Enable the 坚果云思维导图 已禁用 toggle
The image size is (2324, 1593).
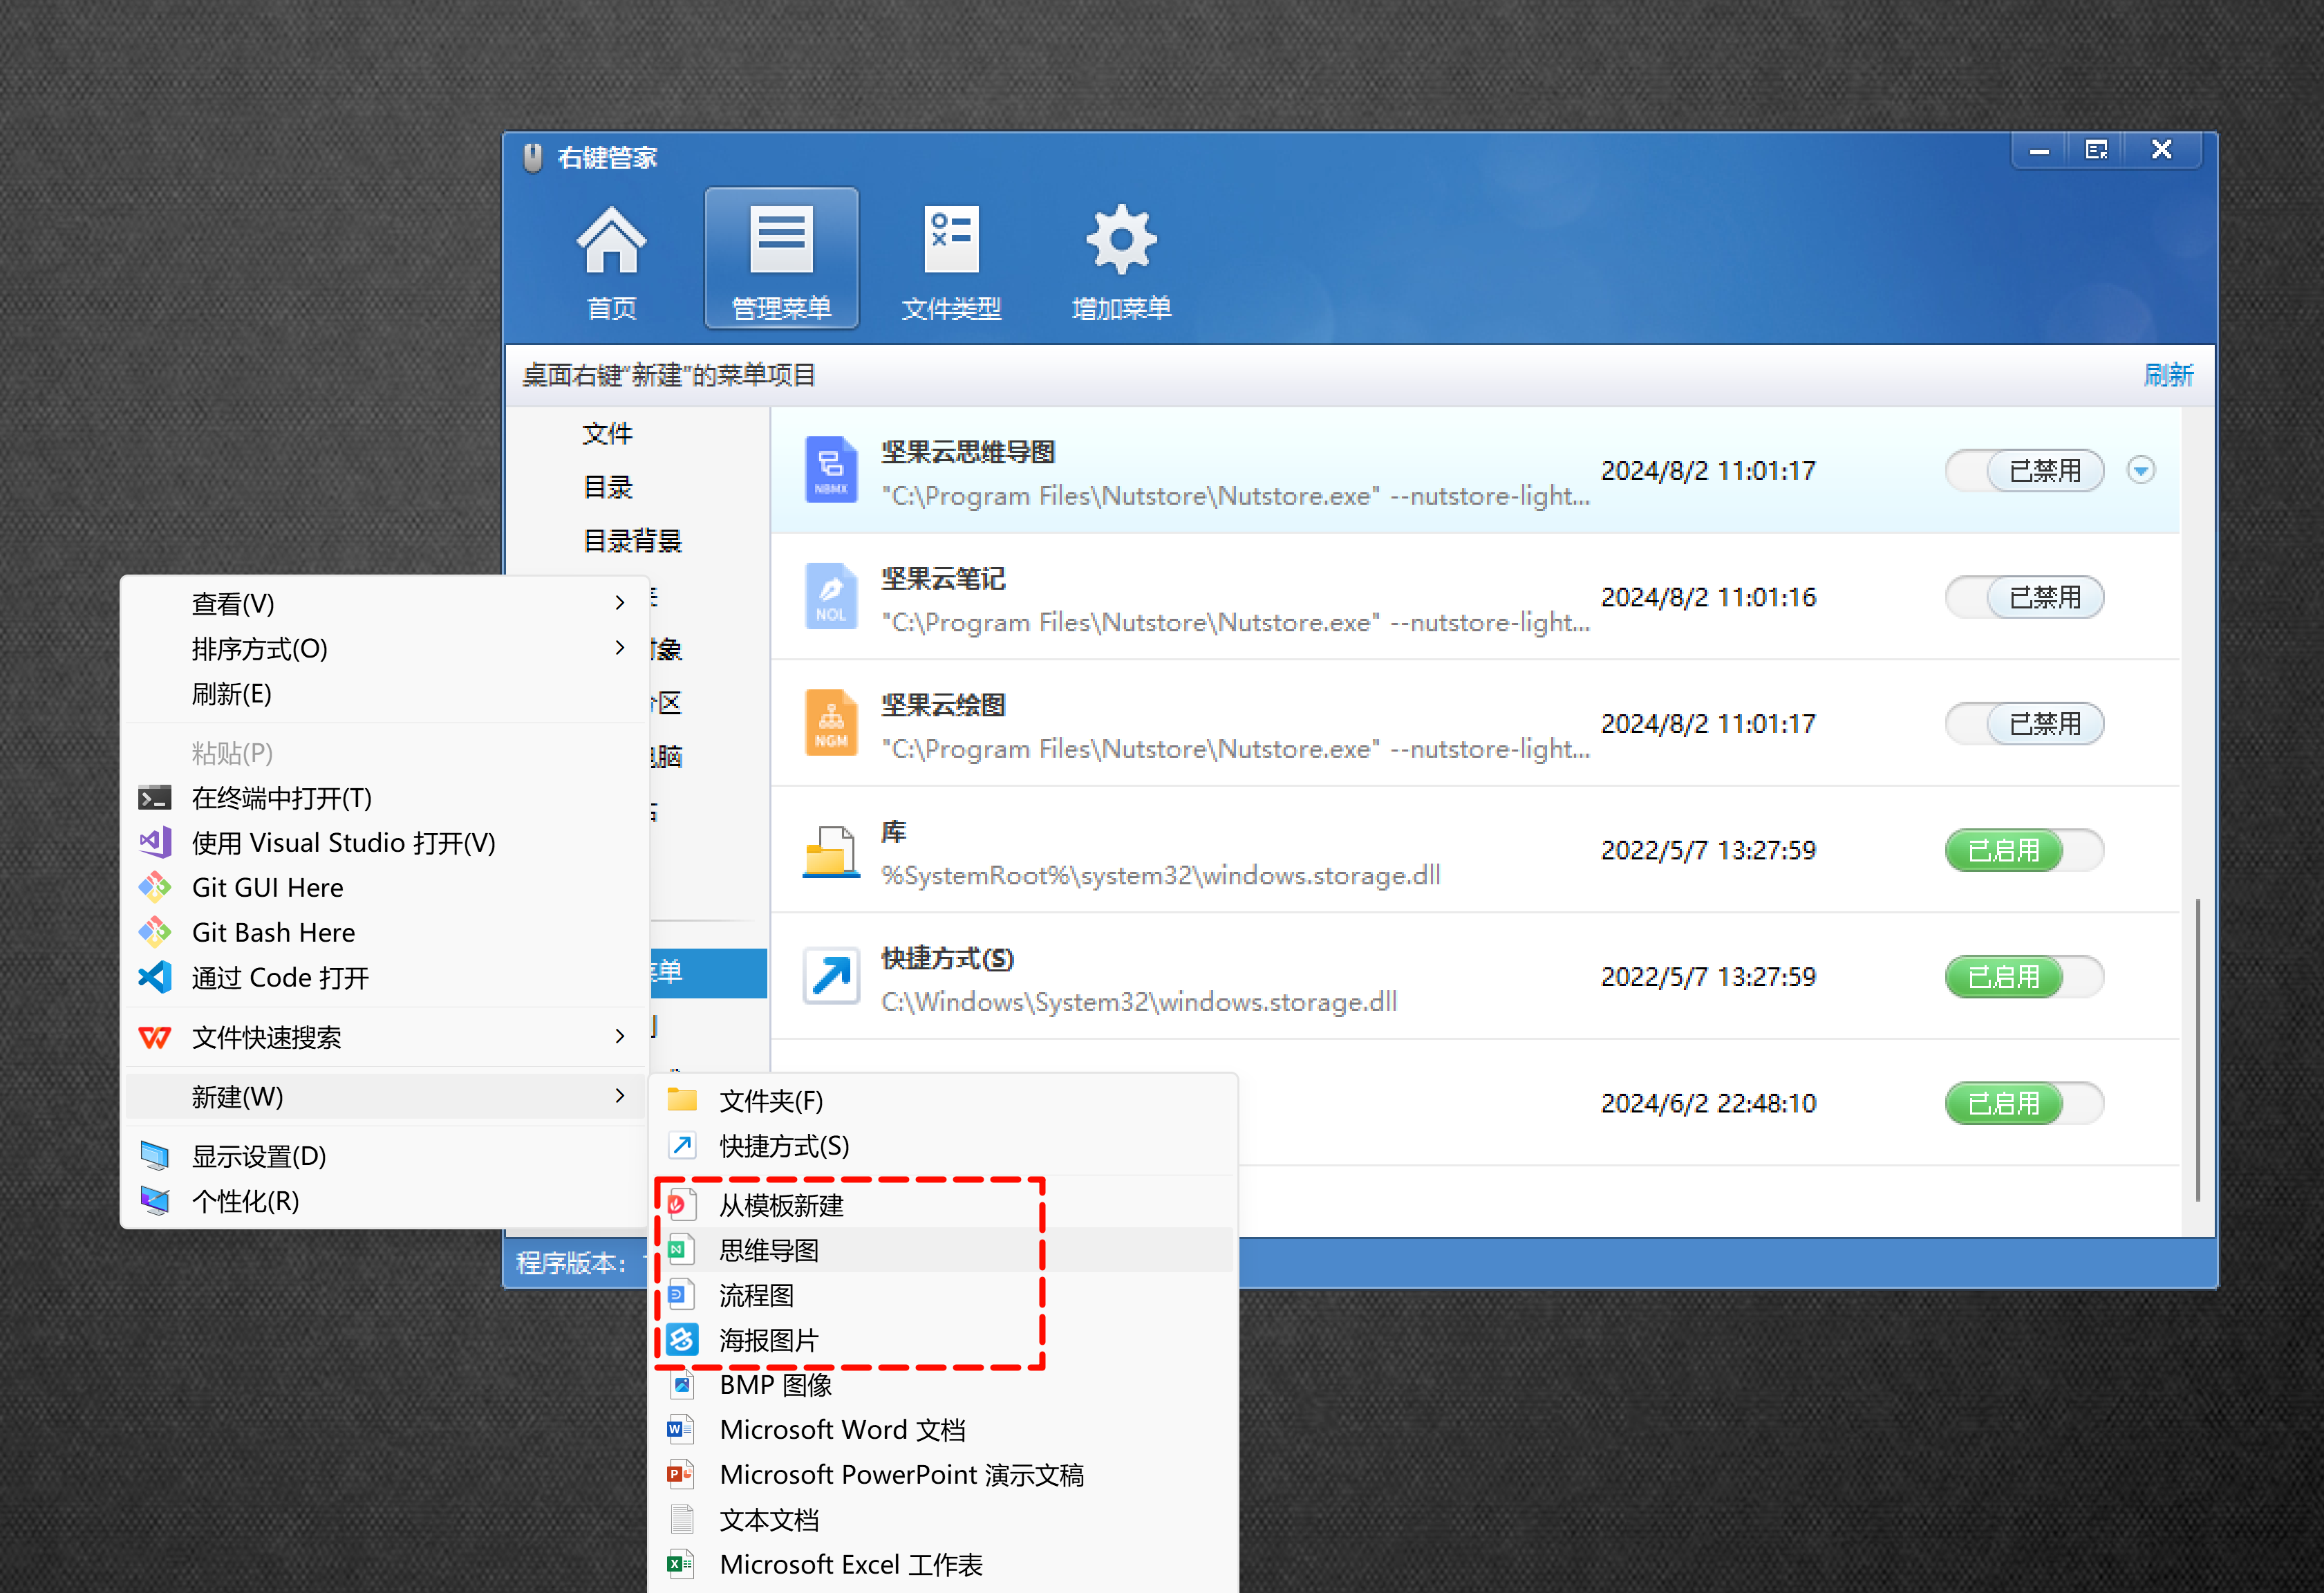point(2024,470)
